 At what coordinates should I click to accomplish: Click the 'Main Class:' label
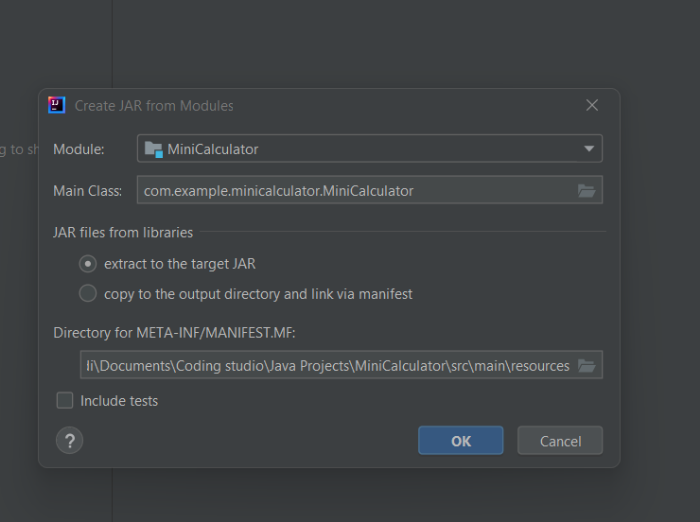(x=87, y=190)
